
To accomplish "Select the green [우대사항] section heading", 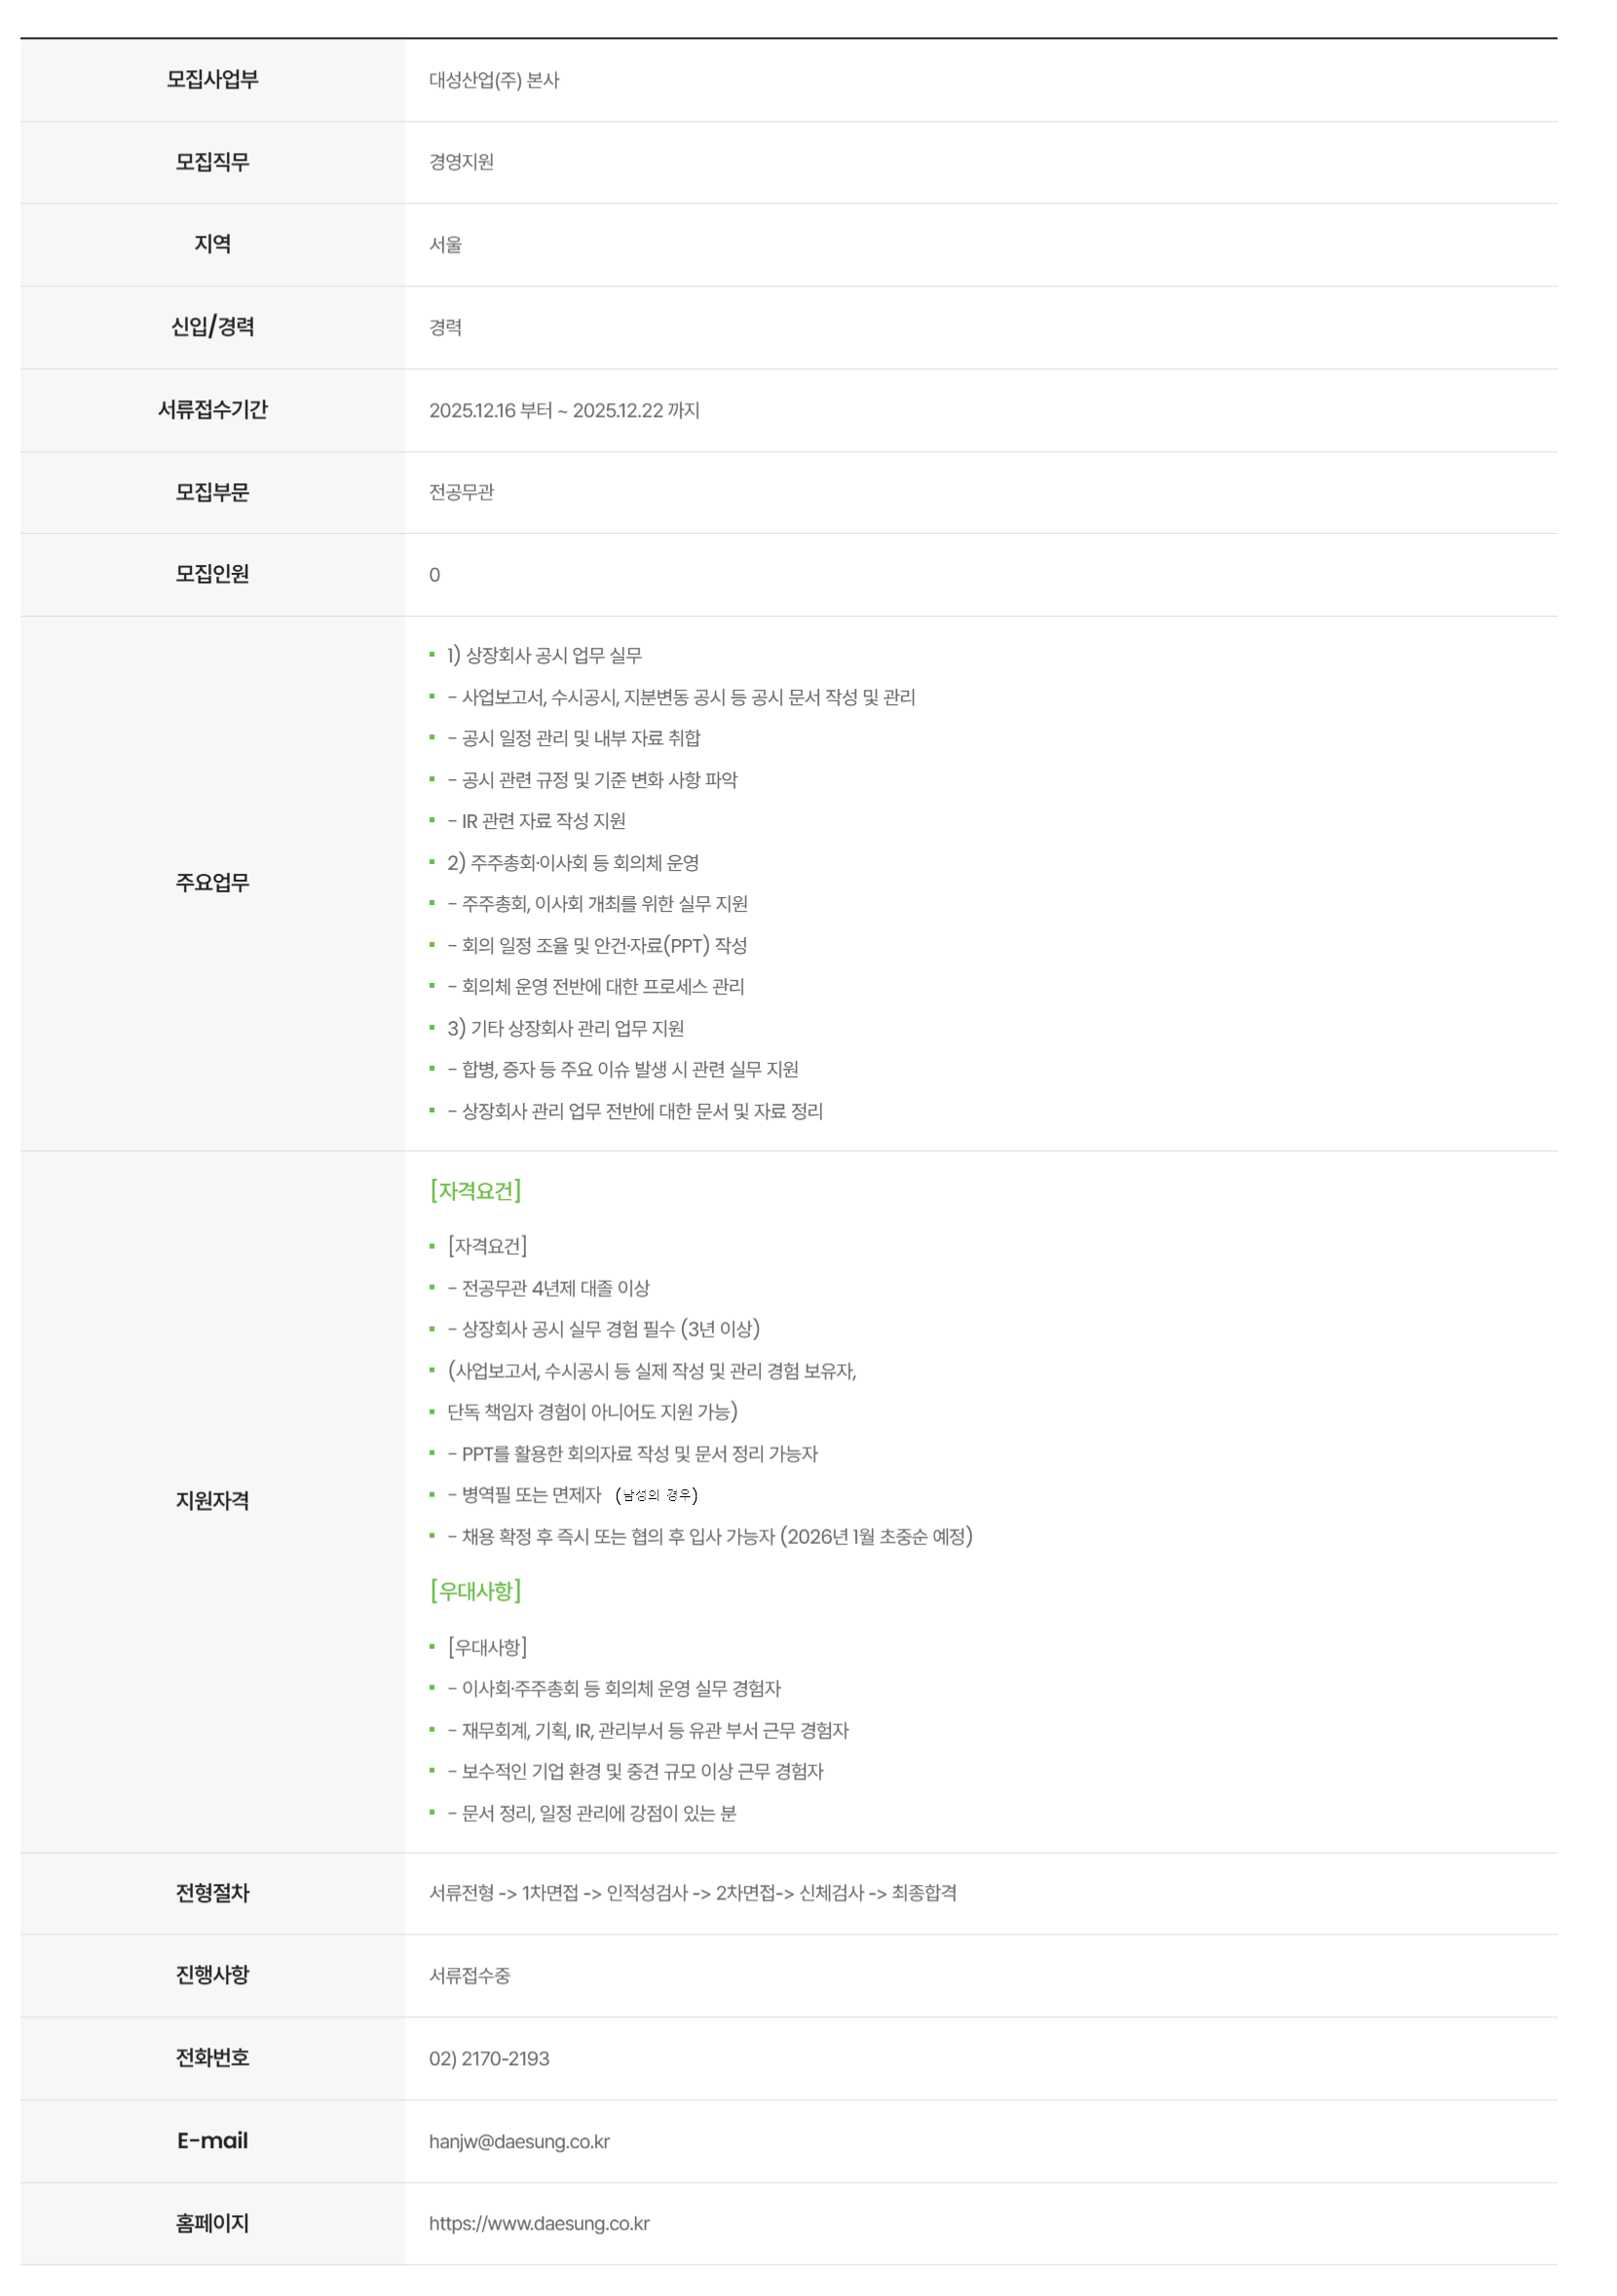I will tap(475, 1590).
